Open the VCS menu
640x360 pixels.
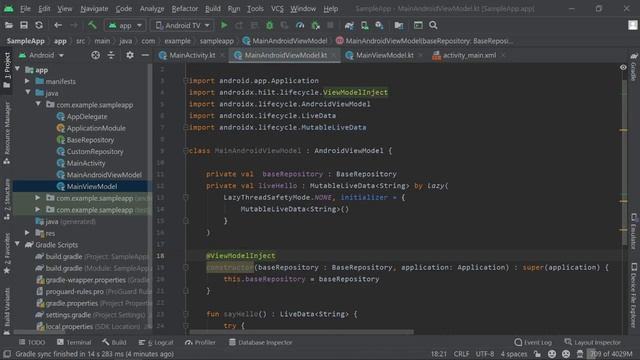pos(277,9)
